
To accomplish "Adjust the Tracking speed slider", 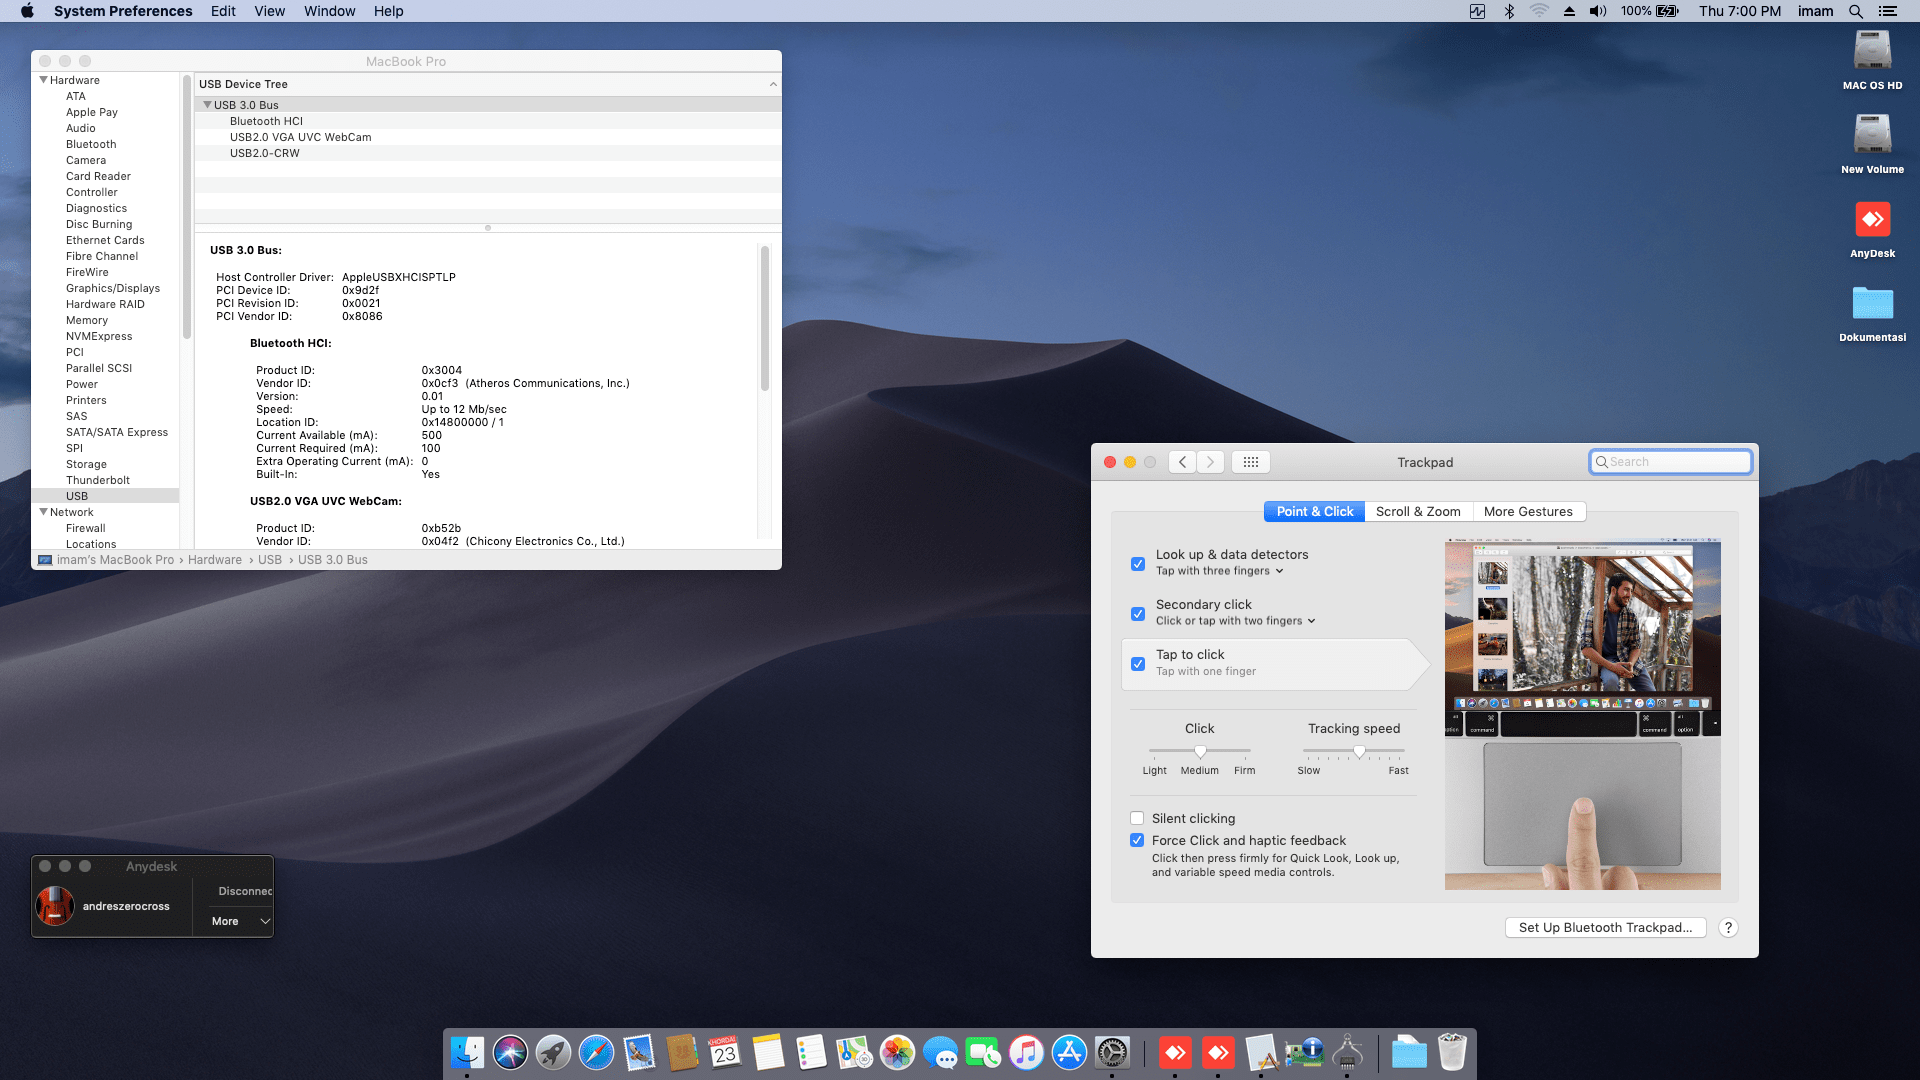I will coord(1354,750).
